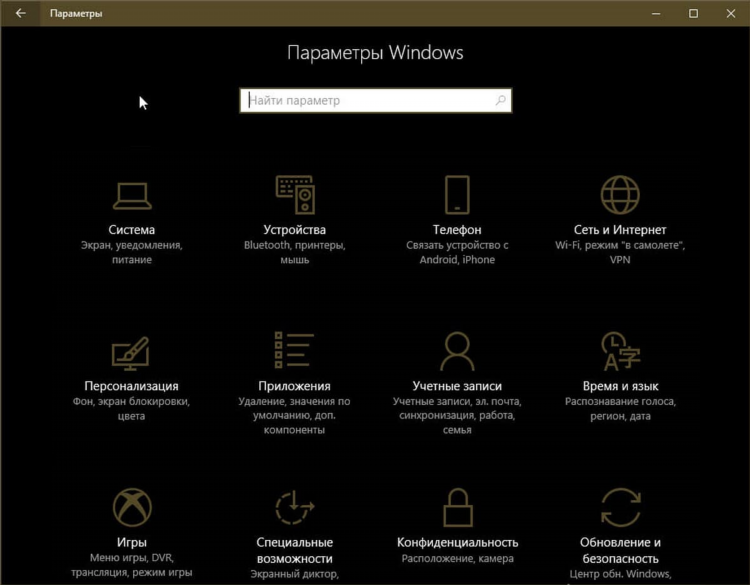Go back using the title bar arrow
Screen dimensions: 750x585
[21, 13]
